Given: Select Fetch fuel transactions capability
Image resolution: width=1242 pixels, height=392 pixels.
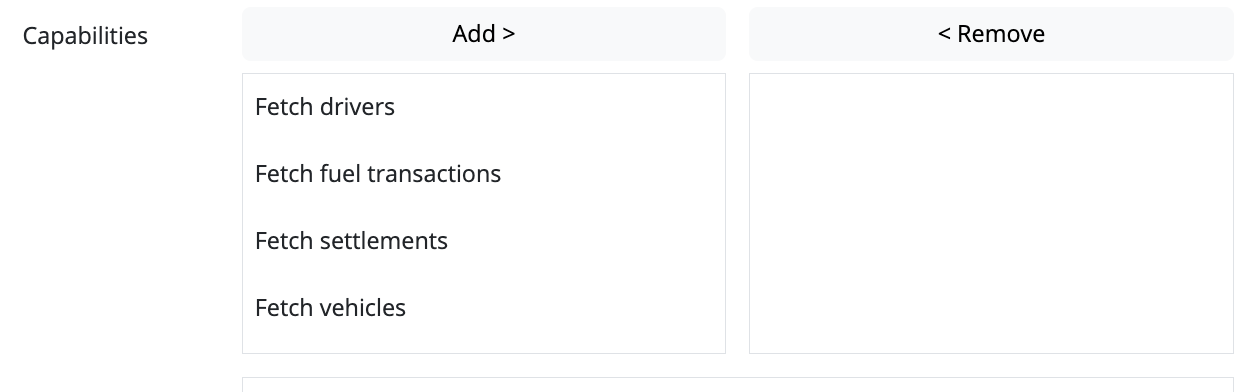Looking at the screenshot, I should (x=483, y=174).
